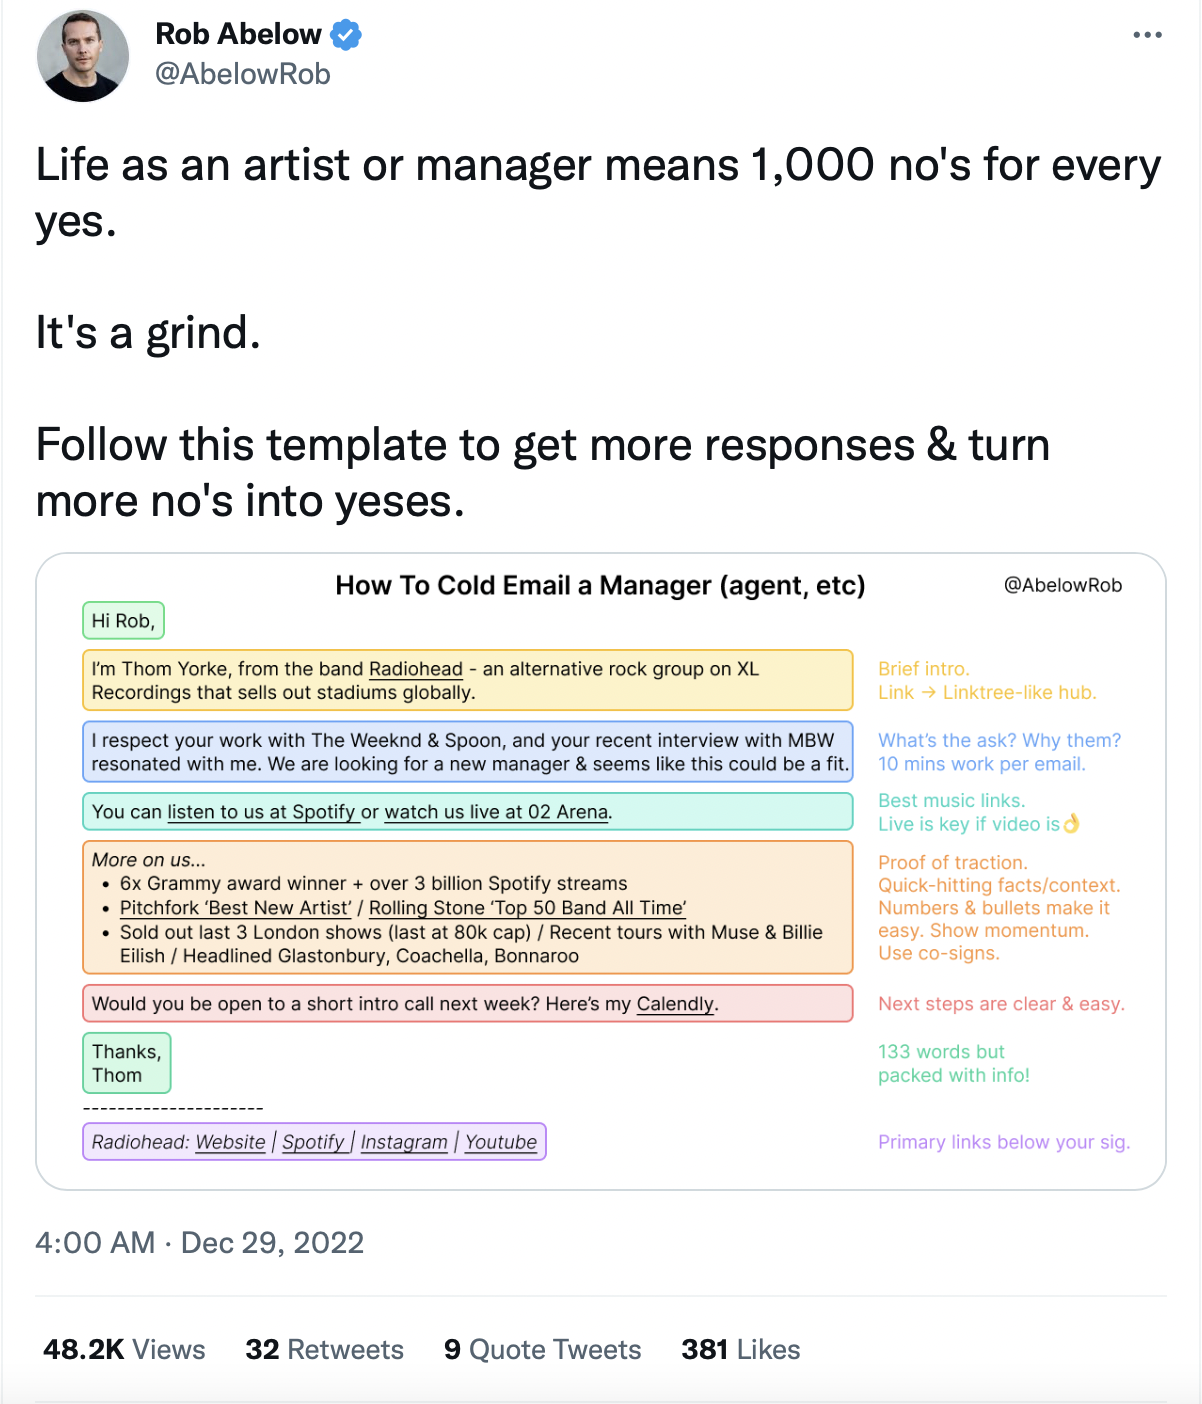Viewport: 1202px width, 1404px height.
Task: Click the 'listen to us at Spotify' link
Action: point(261,812)
